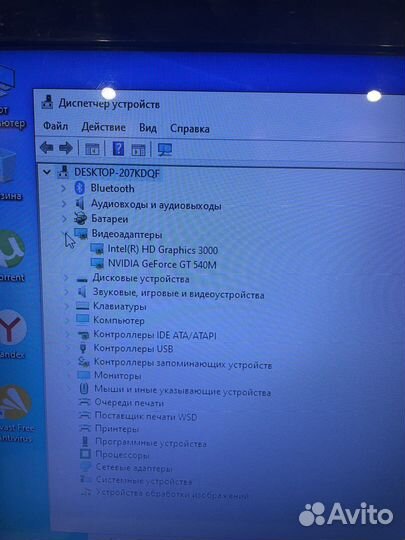Image resolution: width=405 pixels, height=540 pixels.
Task: Click the Батареи battery icon
Action: 81,218
